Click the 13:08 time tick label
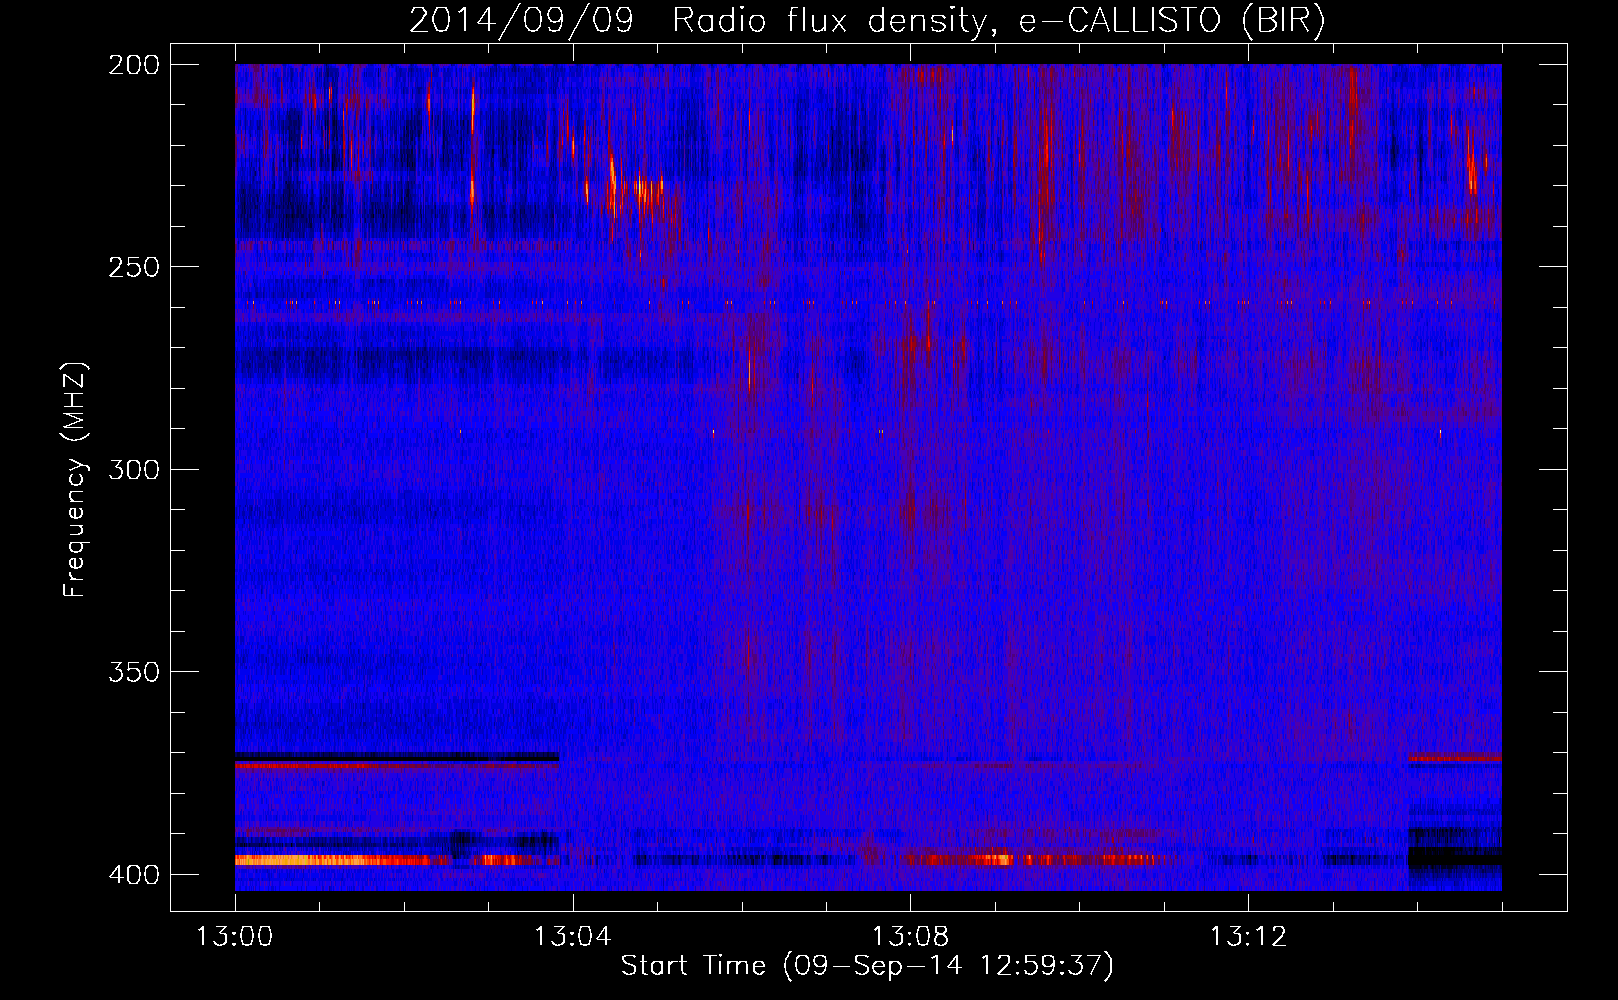 (x=910, y=936)
